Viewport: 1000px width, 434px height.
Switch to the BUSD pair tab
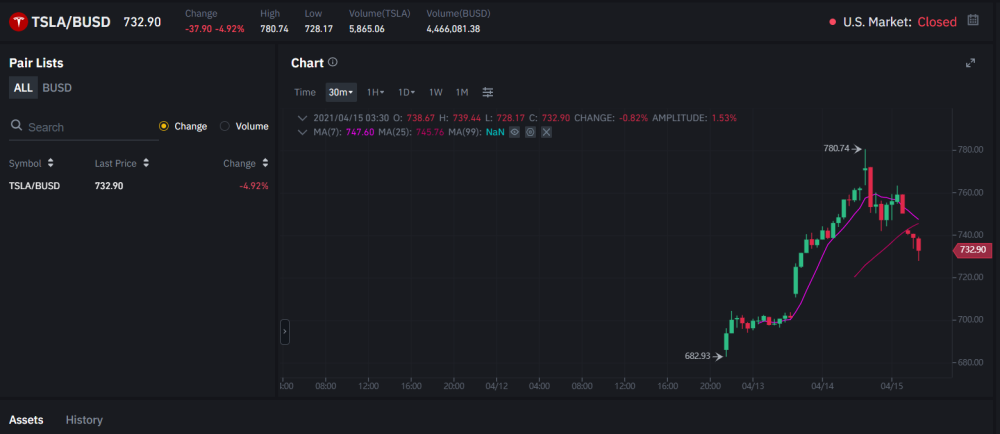(x=57, y=88)
